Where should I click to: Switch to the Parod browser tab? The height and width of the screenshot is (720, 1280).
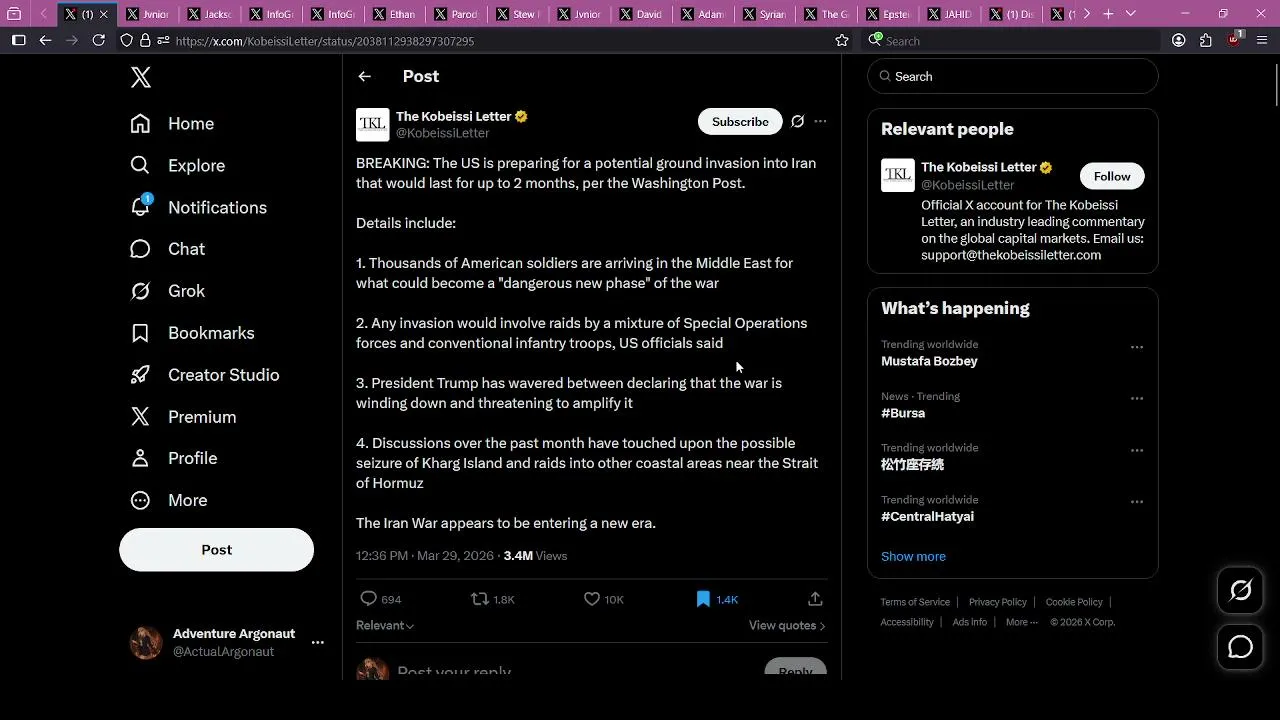(457, 14)
